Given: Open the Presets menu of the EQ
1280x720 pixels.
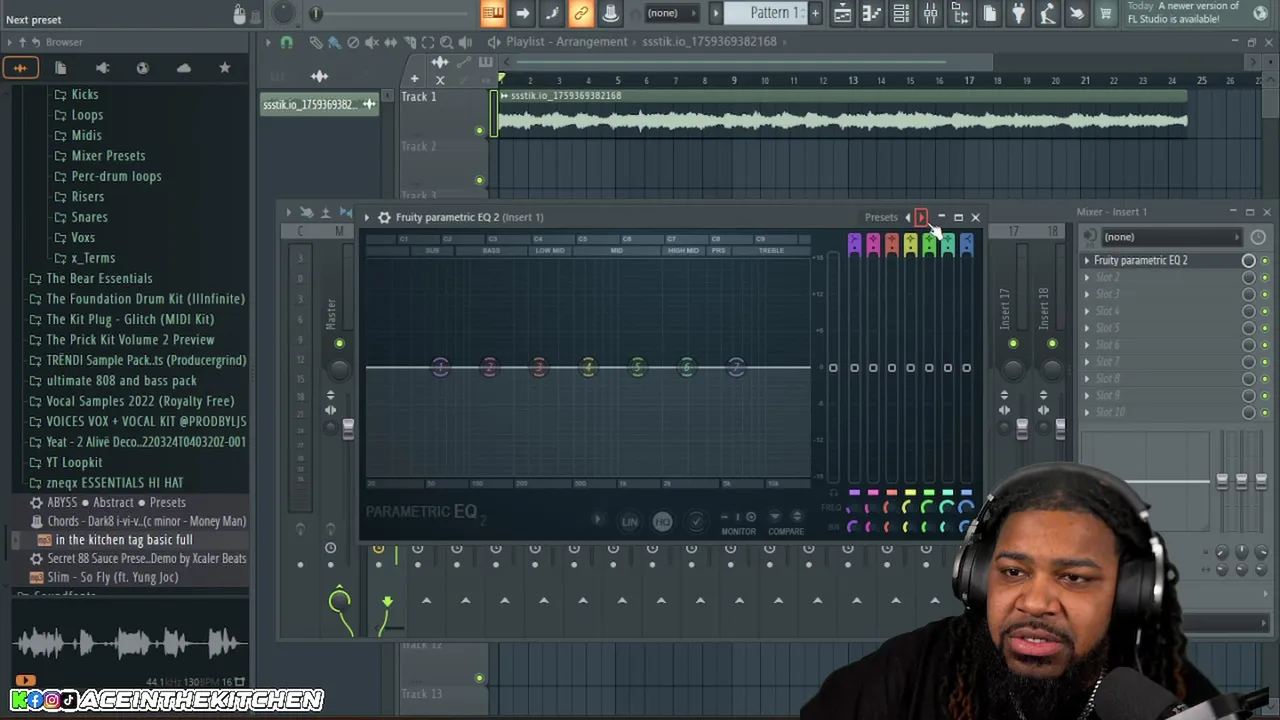Looking at the screenshot, I should point(881,217).
